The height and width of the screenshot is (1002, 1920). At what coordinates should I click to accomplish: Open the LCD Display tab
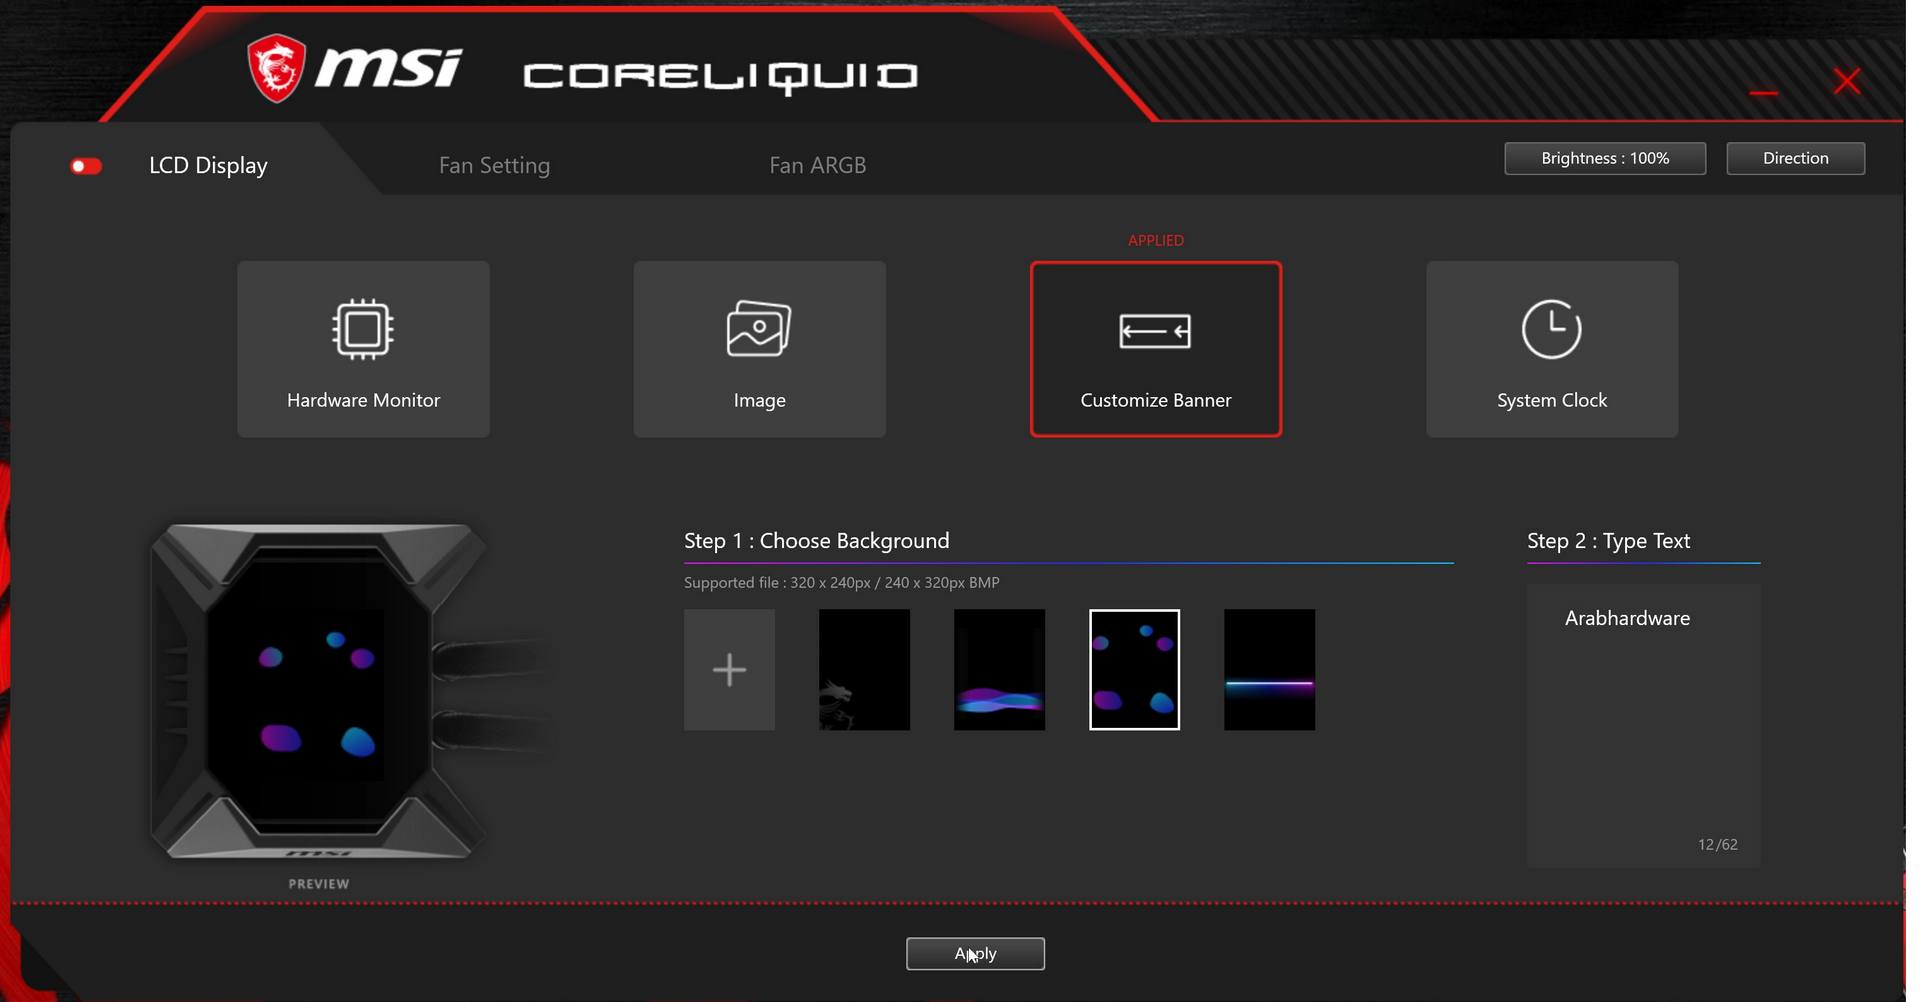pos(208,165)
